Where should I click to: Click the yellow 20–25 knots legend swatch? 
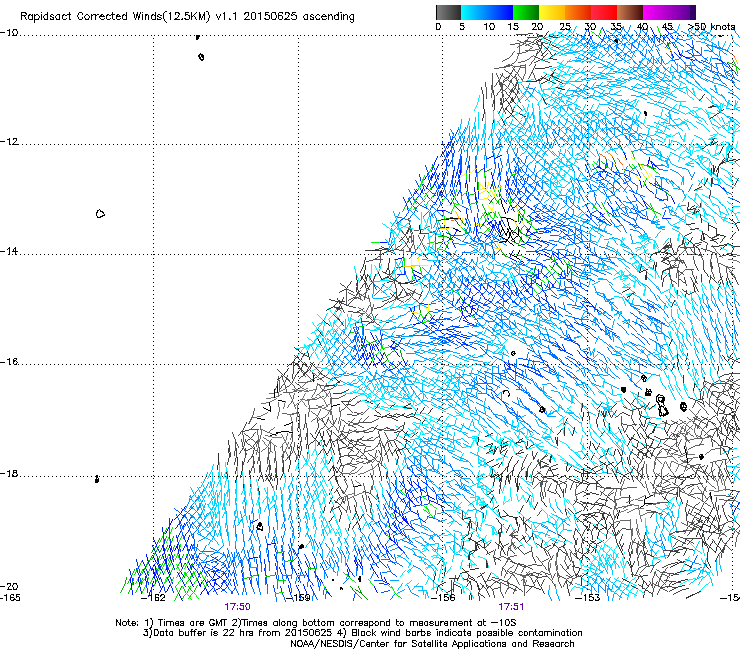552,12
